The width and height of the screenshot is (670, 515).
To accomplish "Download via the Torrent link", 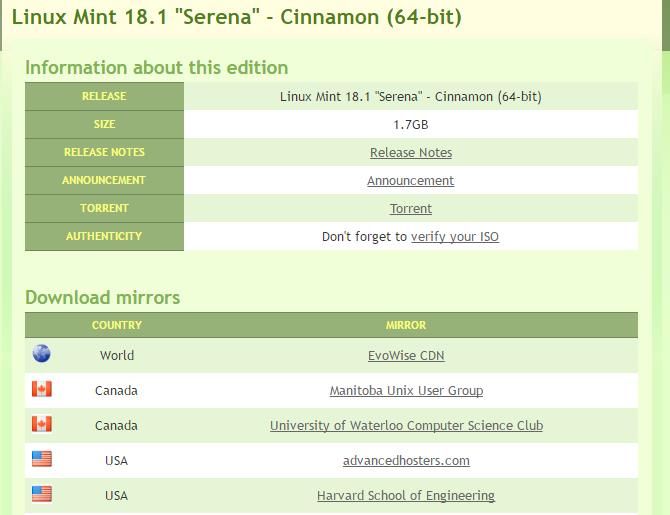I will [411, 209].
